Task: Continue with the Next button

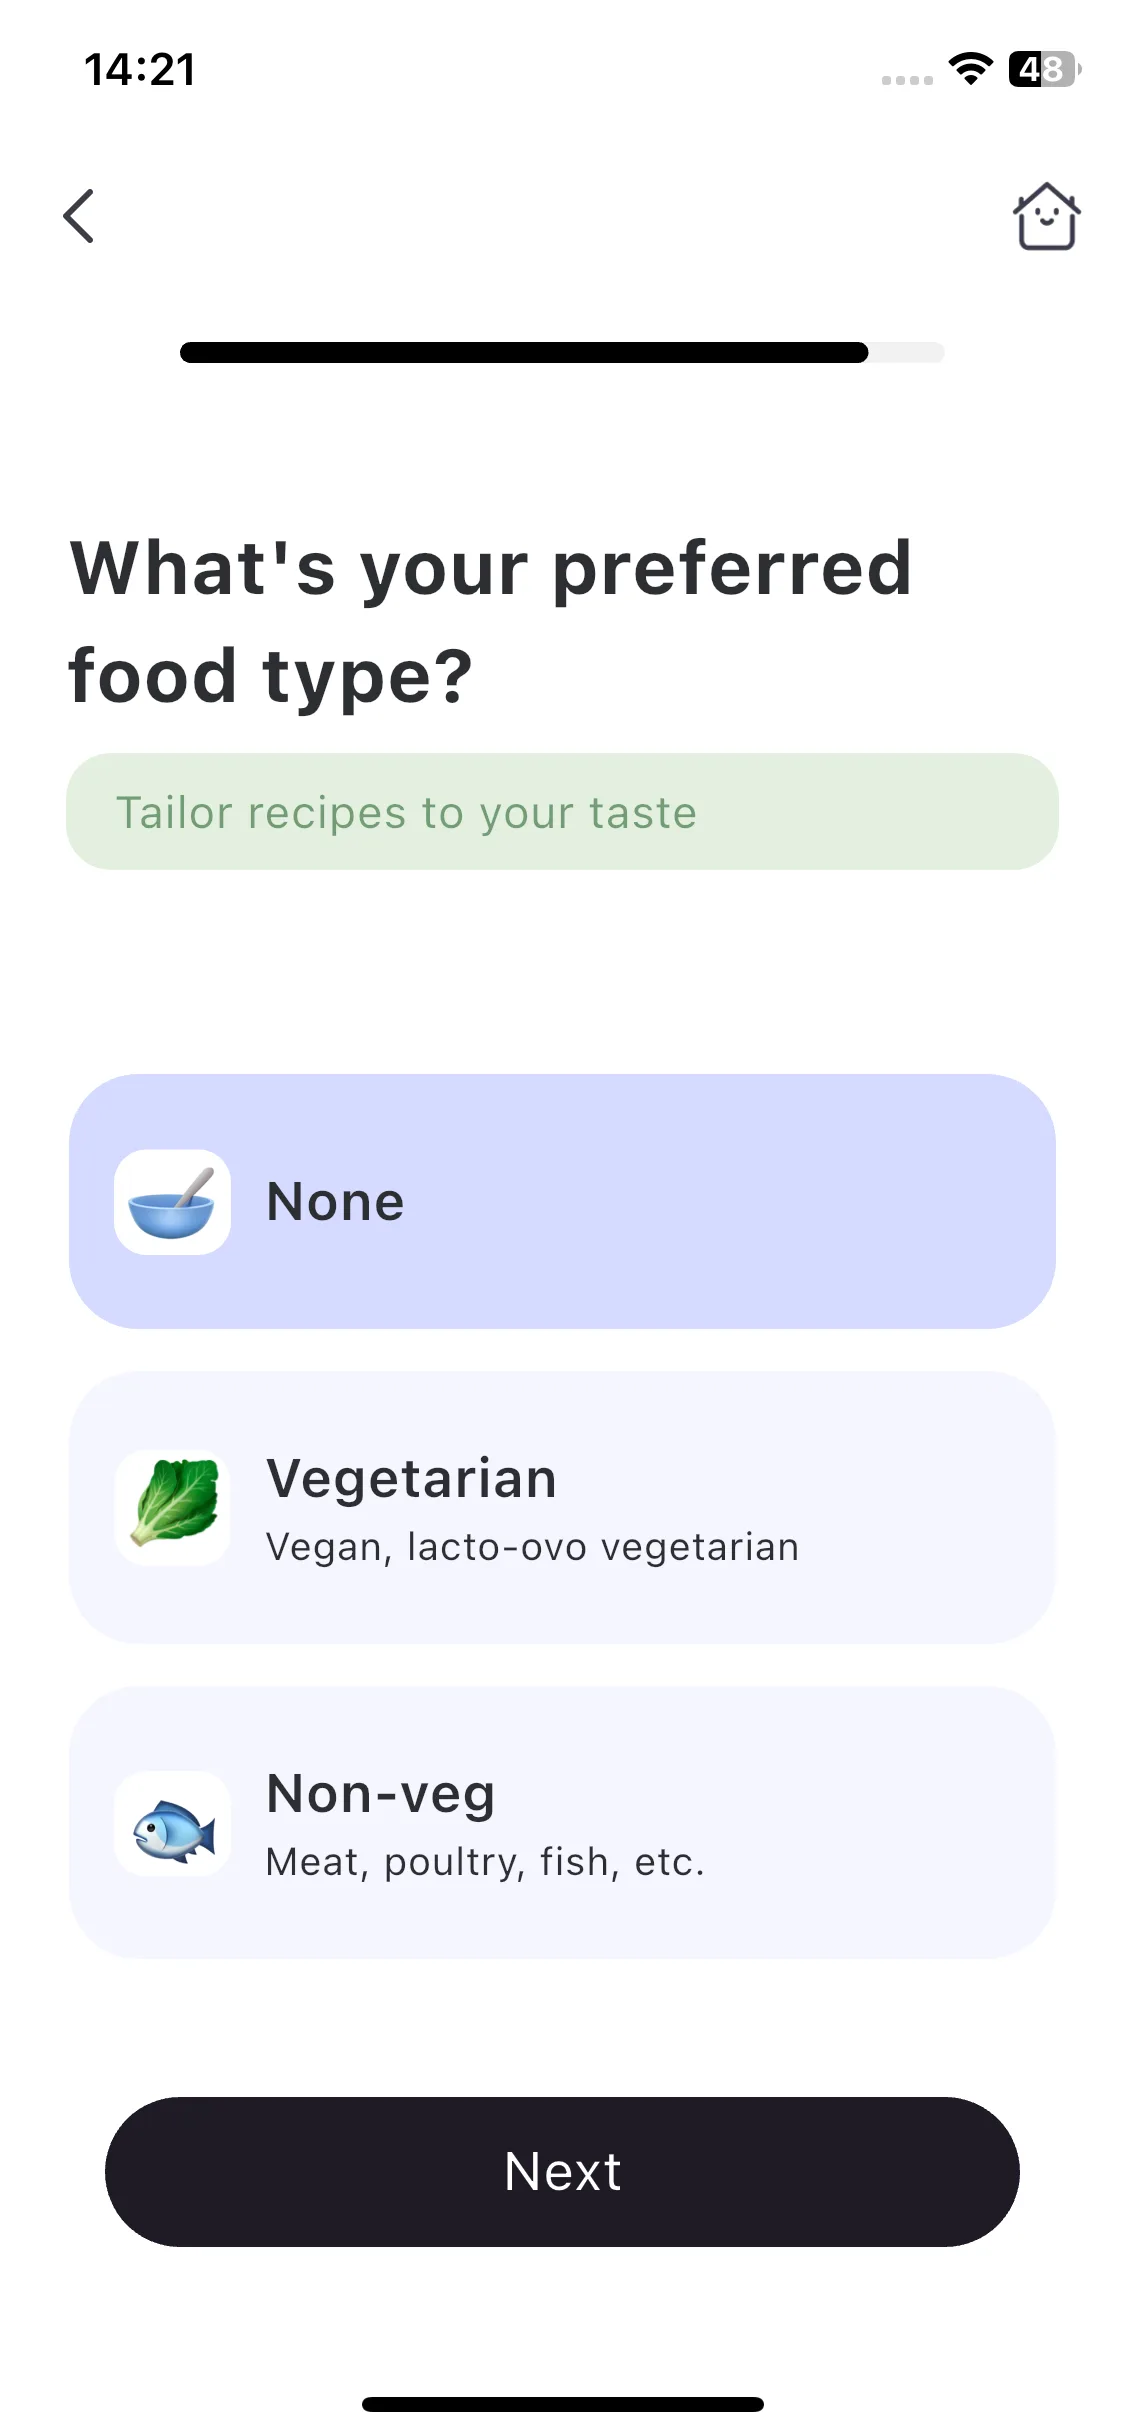Action: point(562,2172)
